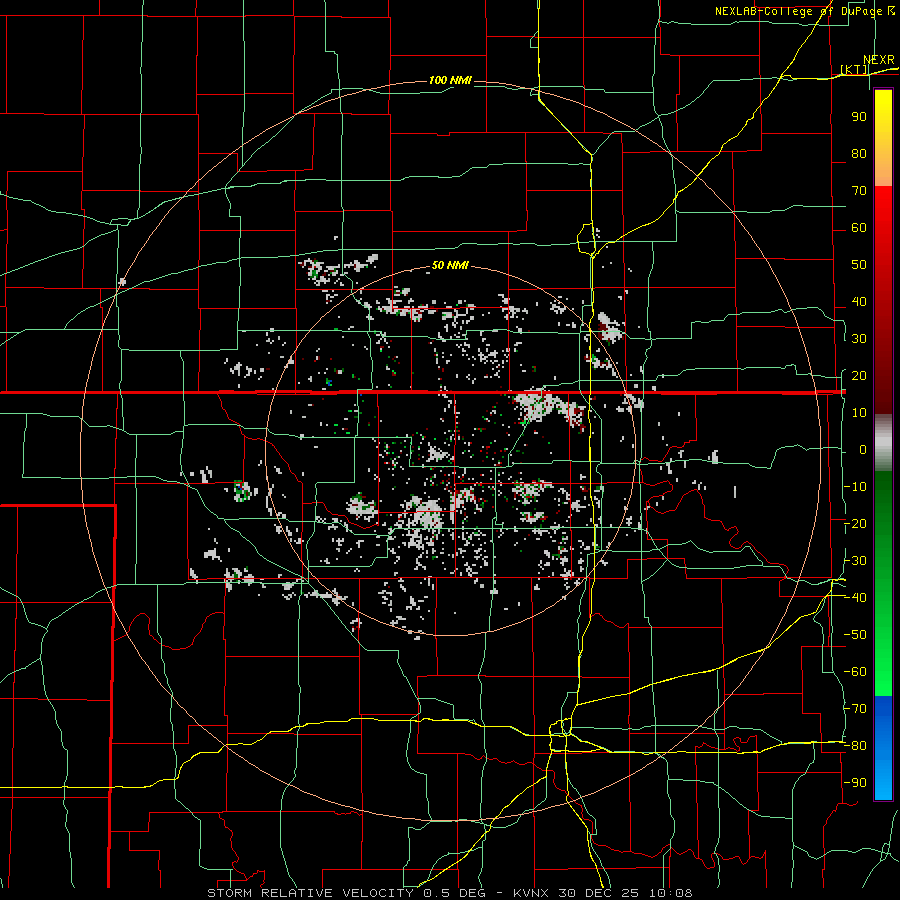Screen dimensions: 900x900
Task: Click the -50 scale value
Action: [855, 635]
